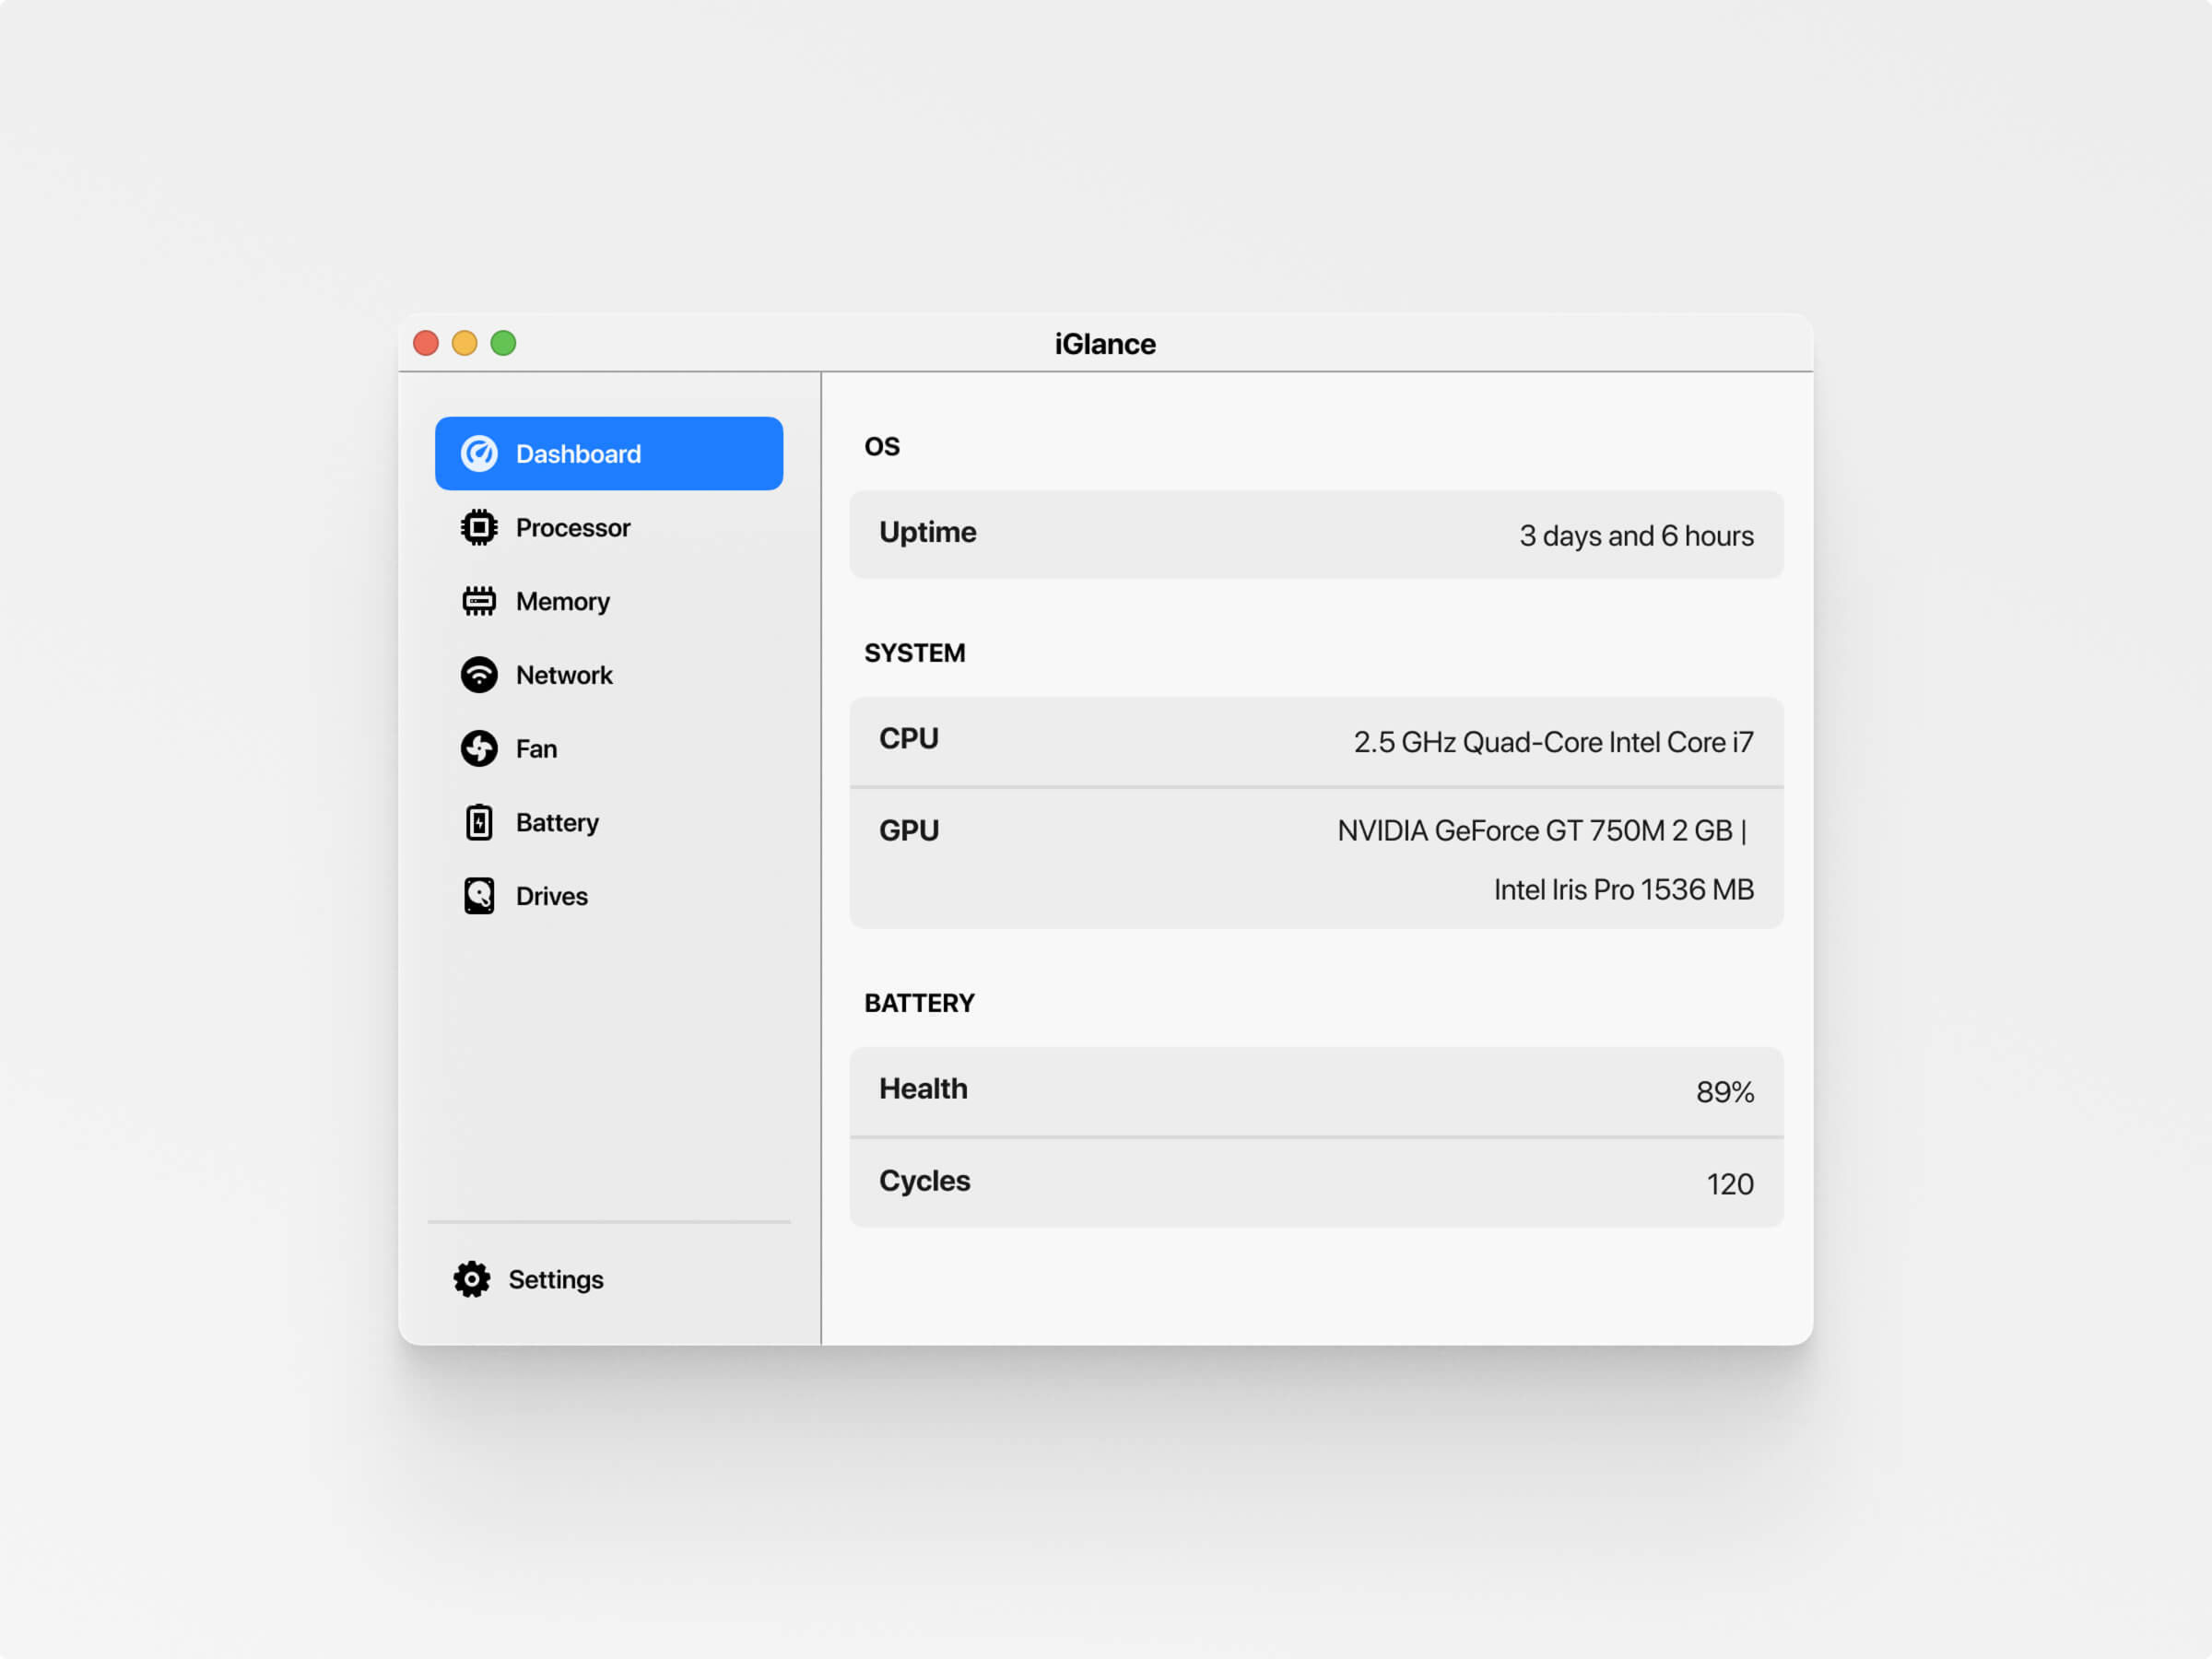
Task: Click the Dashboard icon
Action: 481,453
